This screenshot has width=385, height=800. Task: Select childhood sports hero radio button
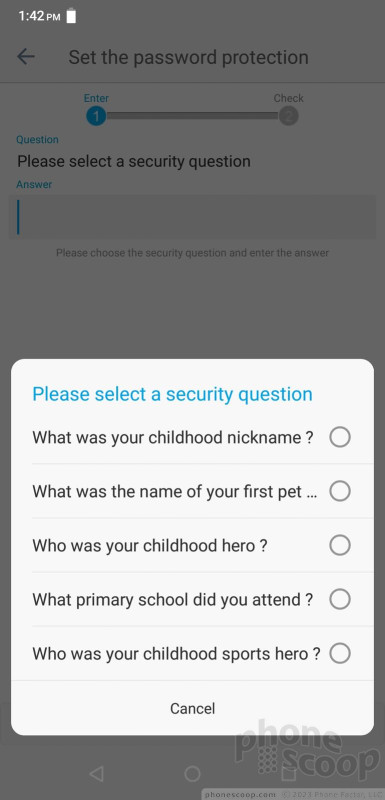tap(340, 653)
